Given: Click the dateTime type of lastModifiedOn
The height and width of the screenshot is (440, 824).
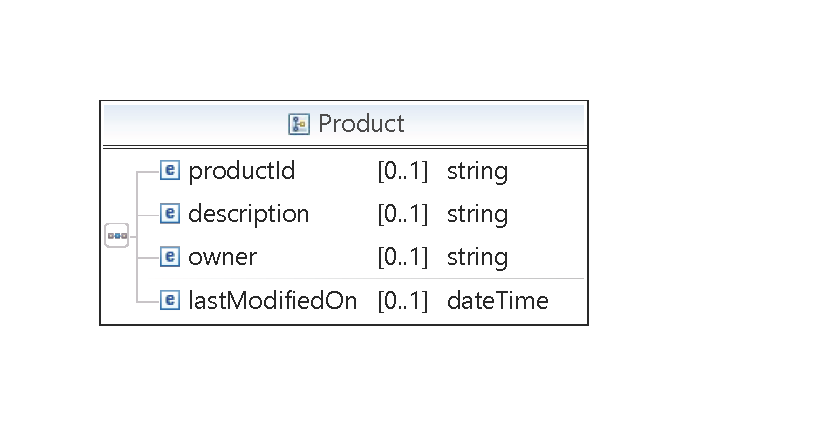Looking at the screenshot, I should [498, 301].
